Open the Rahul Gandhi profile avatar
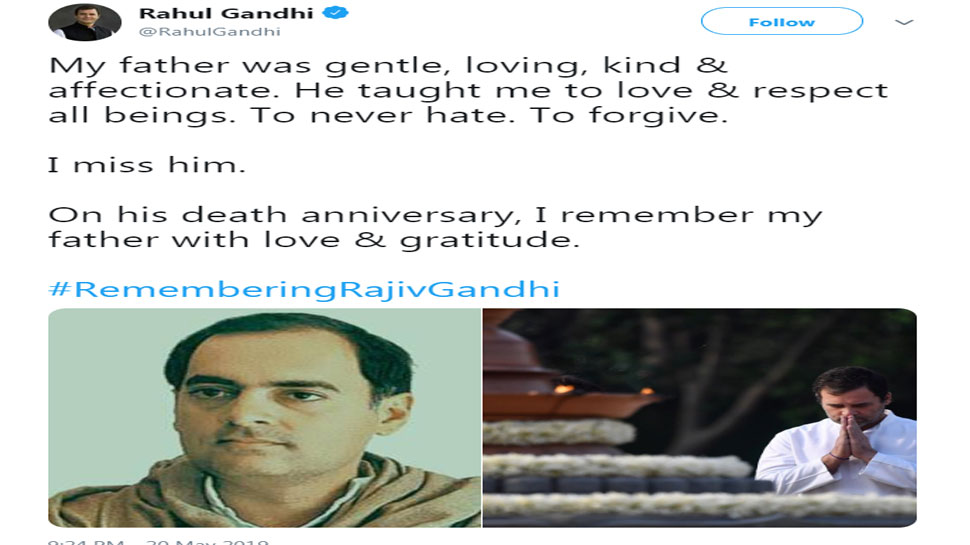This screenshot has height=545, width=970. pyautogui.click(x=85, y=22)
